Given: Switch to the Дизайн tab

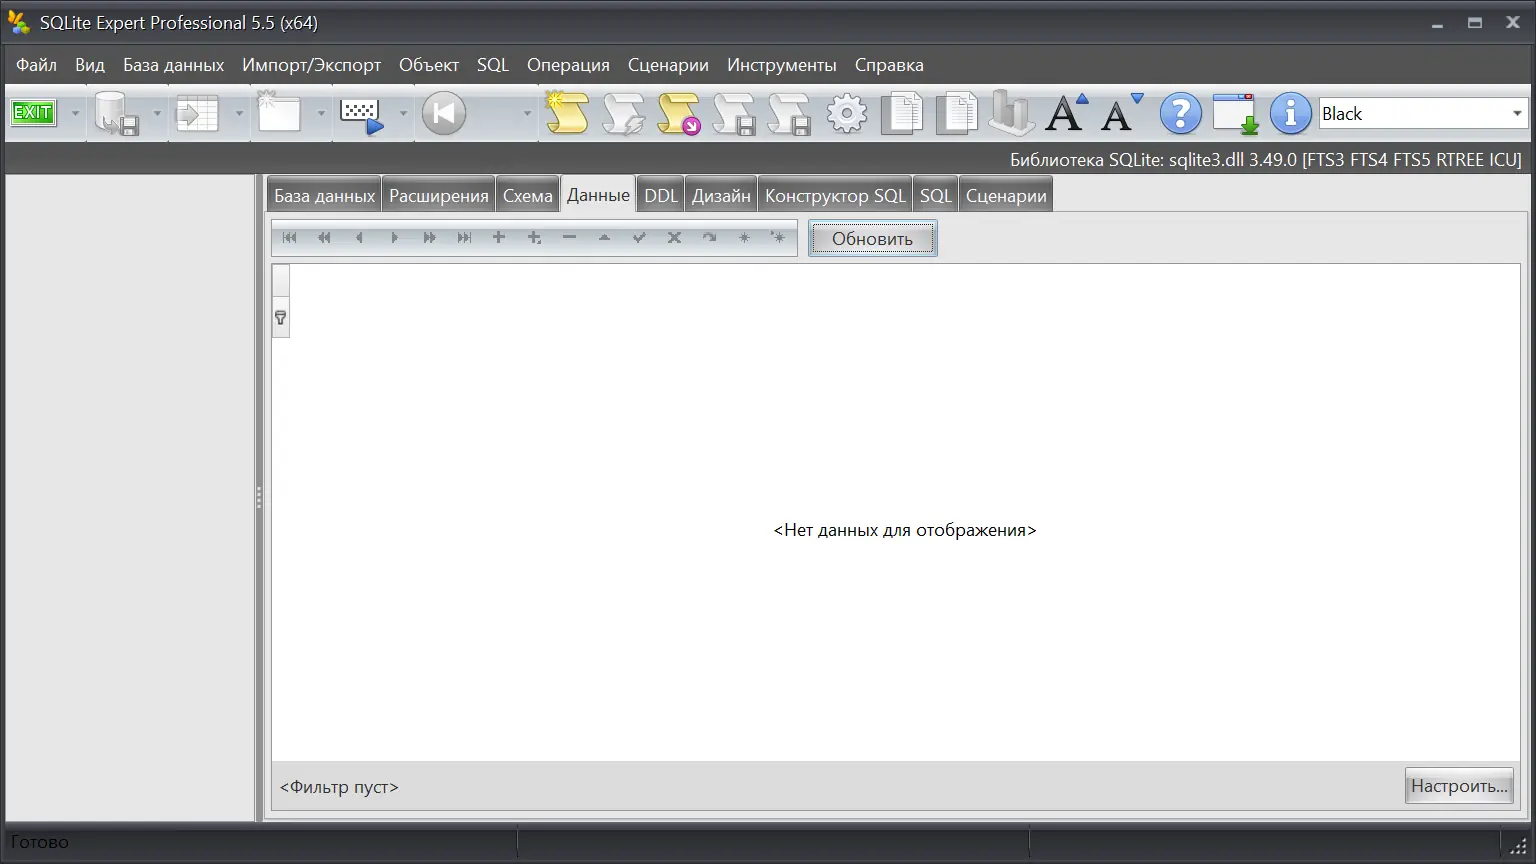Looking at the screenshot, I should [721, 196].
